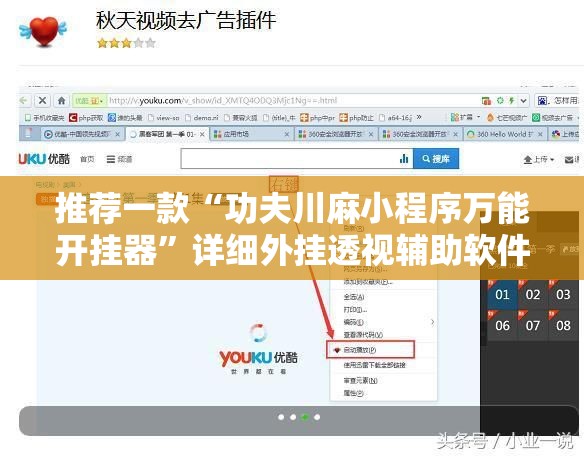
Task: Open the 手机收藏夹 bookmark
Action: [x=44, y=118]
